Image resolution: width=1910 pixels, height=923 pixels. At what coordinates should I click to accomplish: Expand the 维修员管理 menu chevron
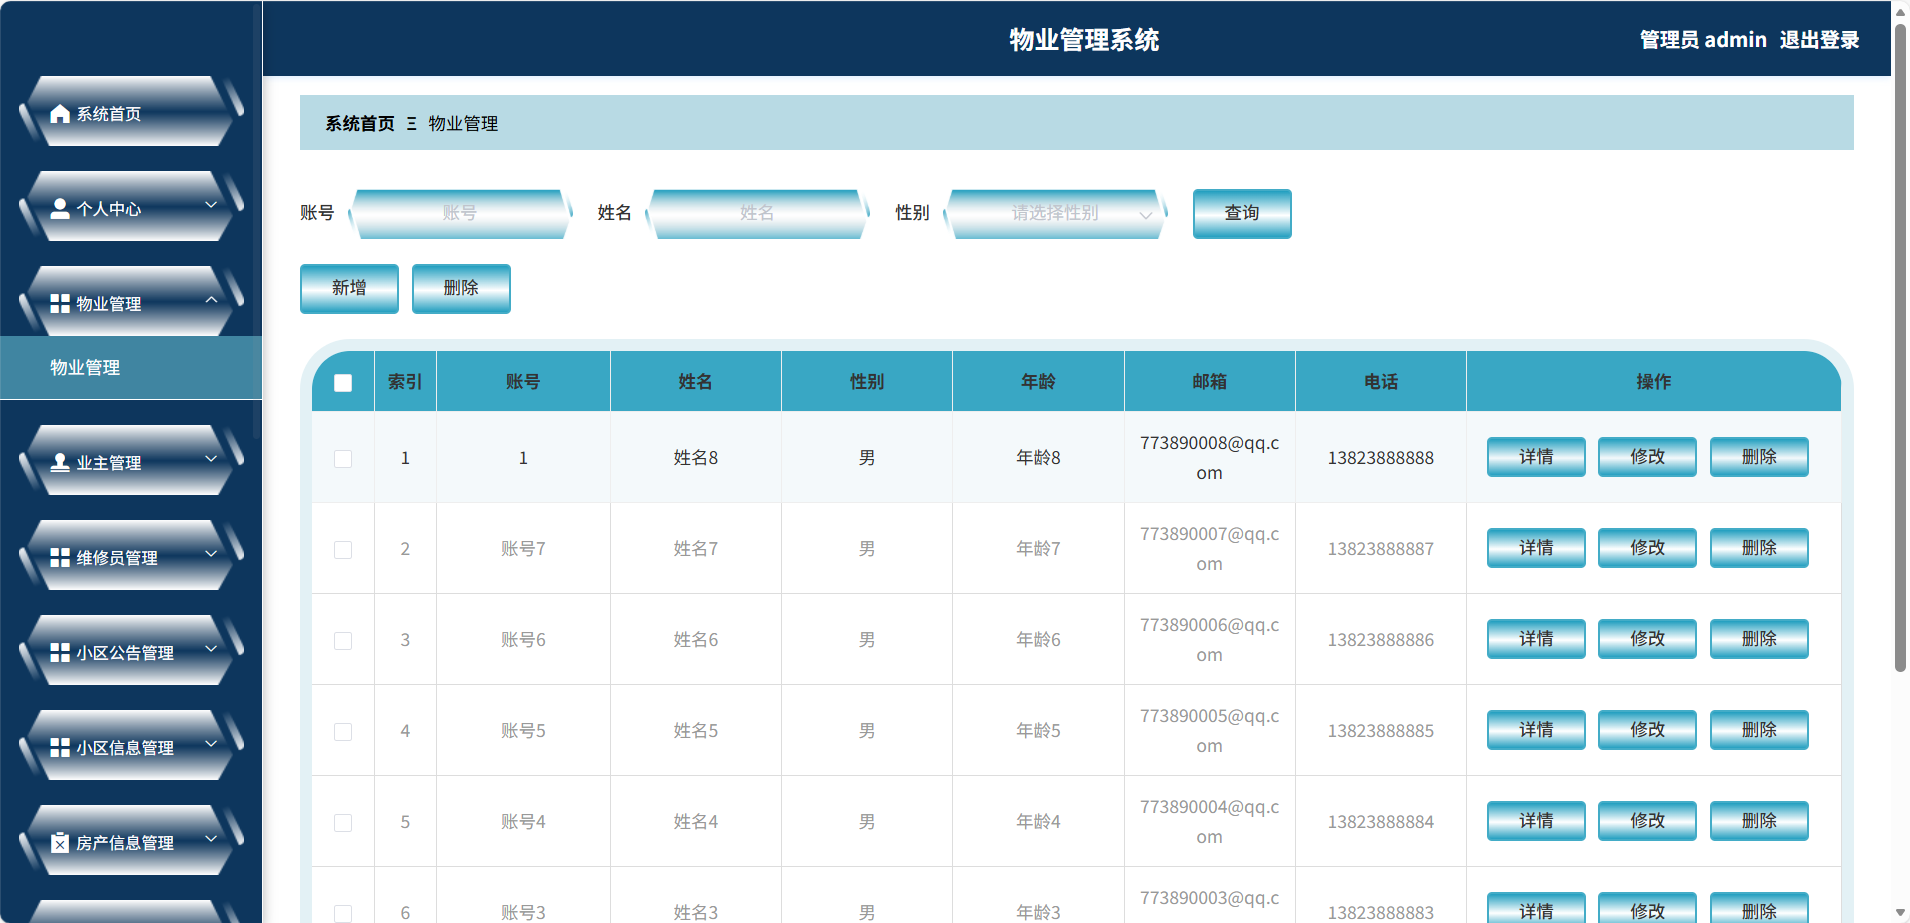[211, 554]
